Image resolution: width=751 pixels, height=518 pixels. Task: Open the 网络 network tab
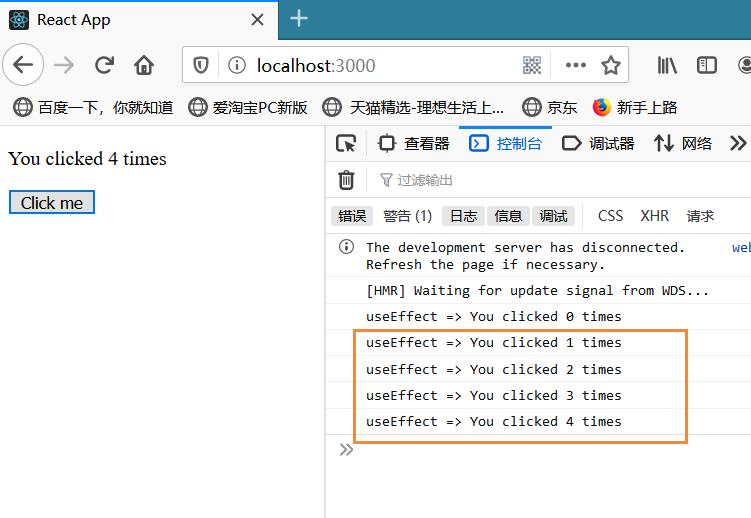pyautogui.click(x=683, y=143)
